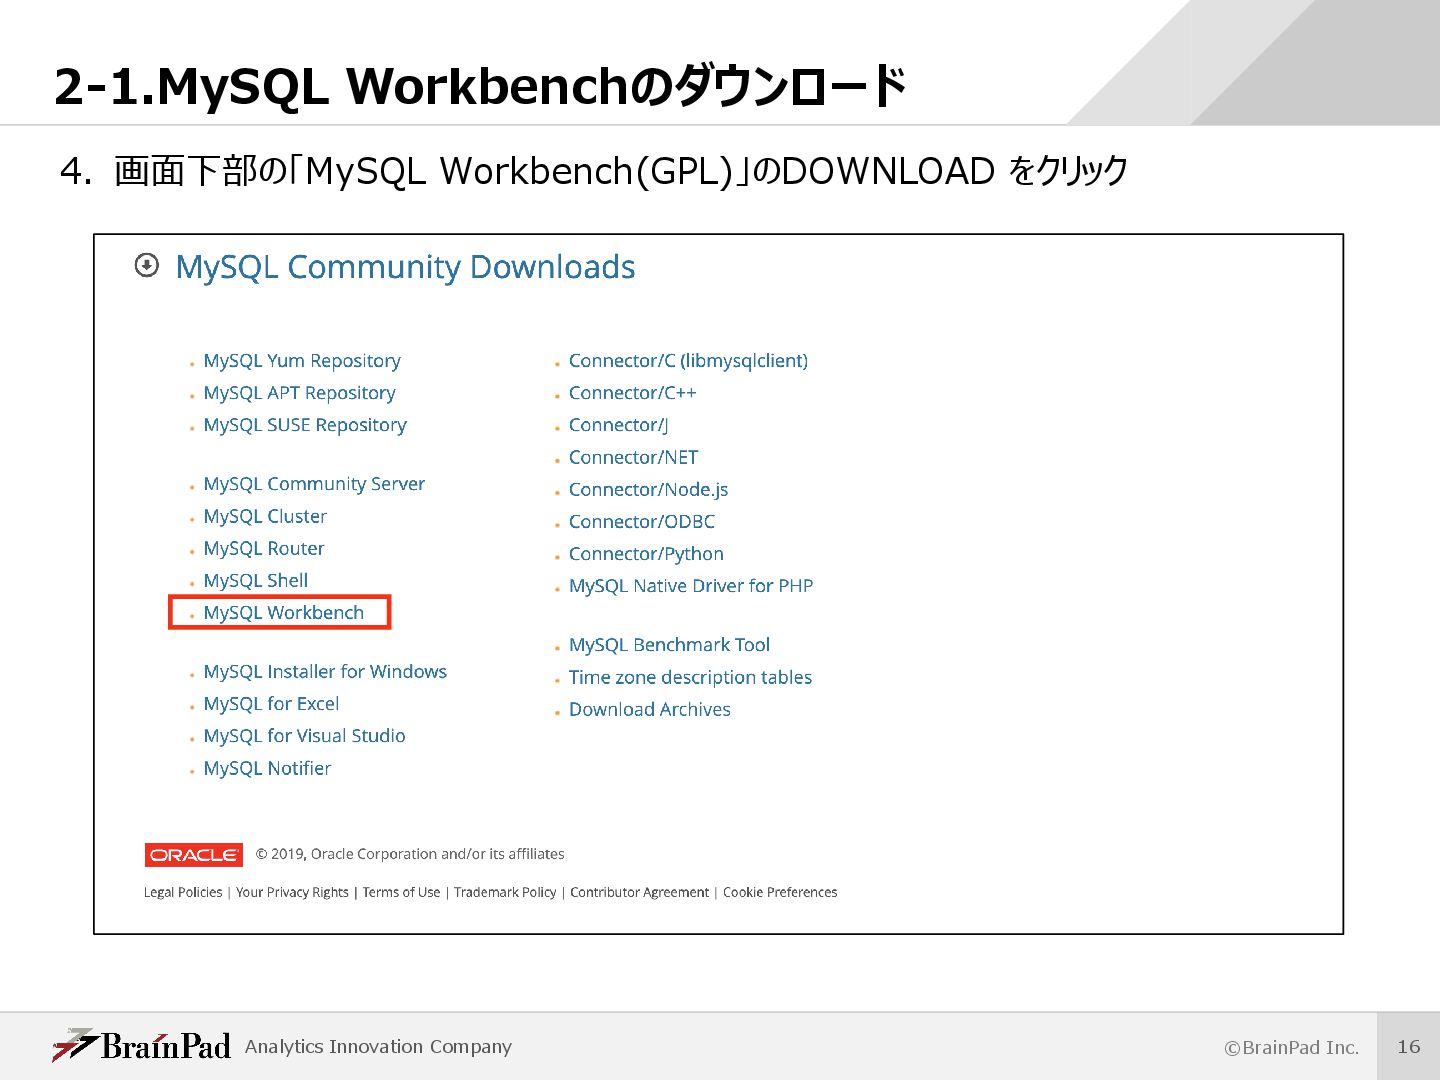This screenshot has width=1440, height=1080.
Task: Open the Connector/C++ link
Action: [x=632, y=393]
